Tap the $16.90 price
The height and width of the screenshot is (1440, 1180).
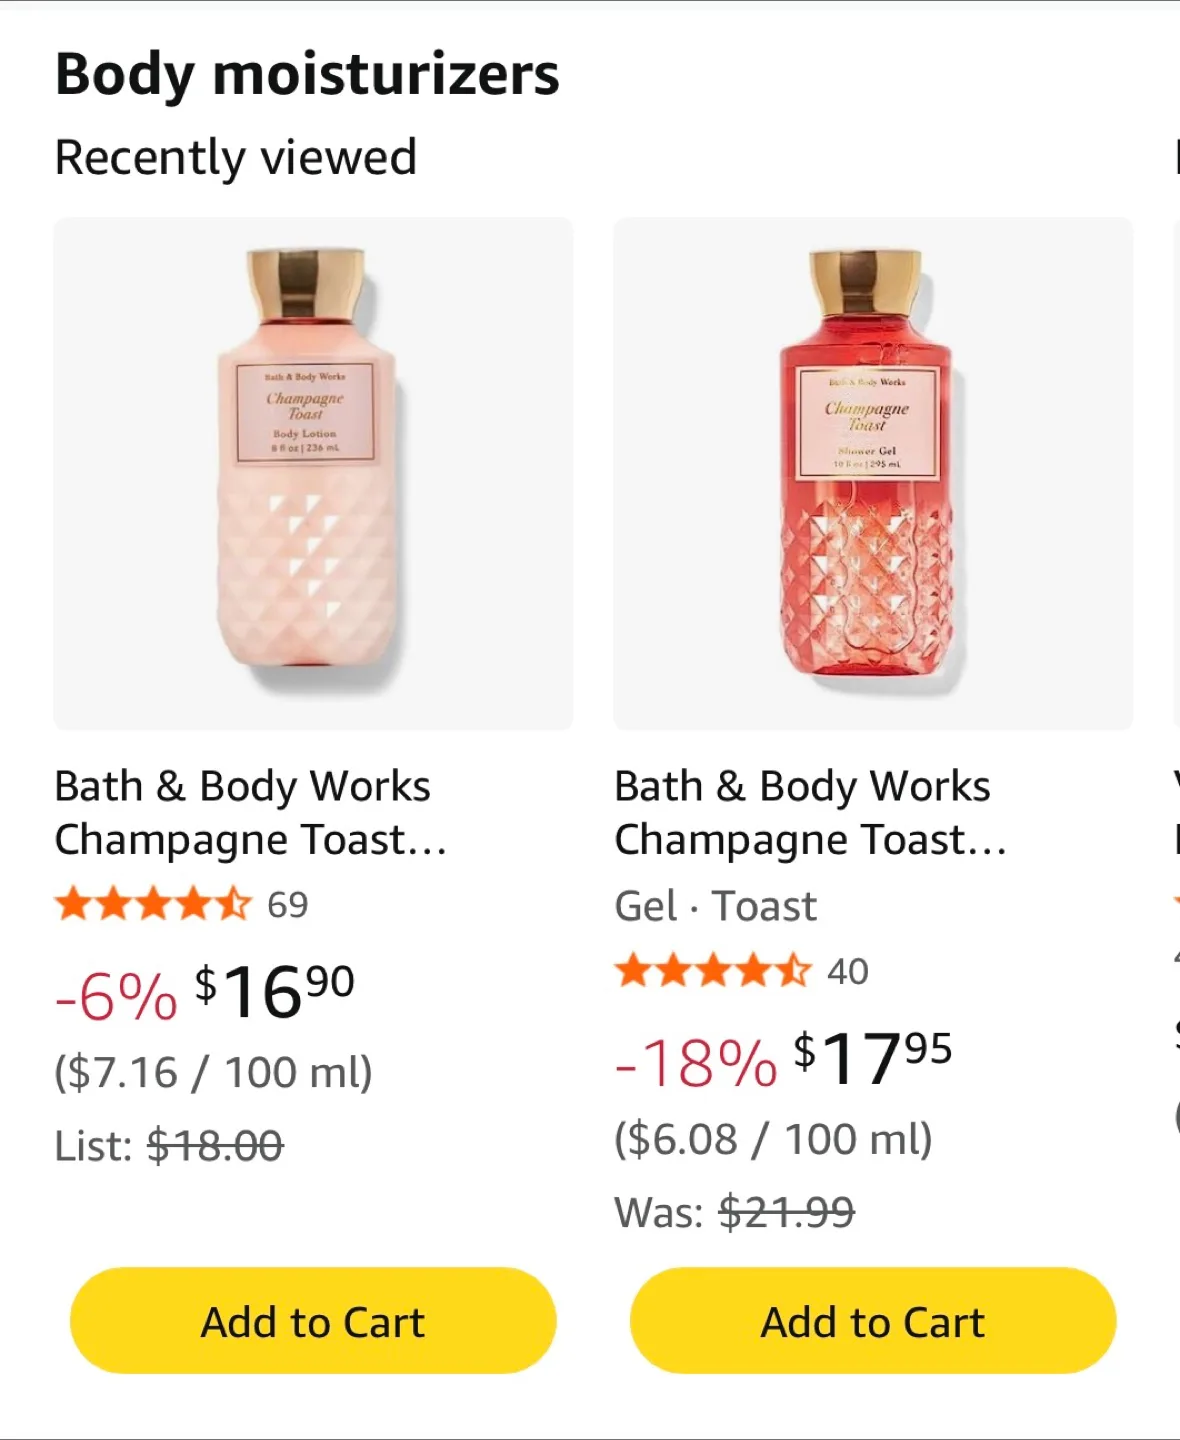click(274, 992)
